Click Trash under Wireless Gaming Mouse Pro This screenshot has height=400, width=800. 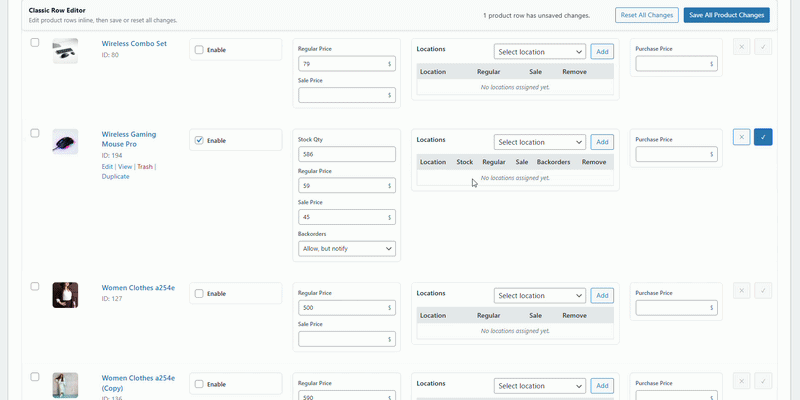pos(145,166)
